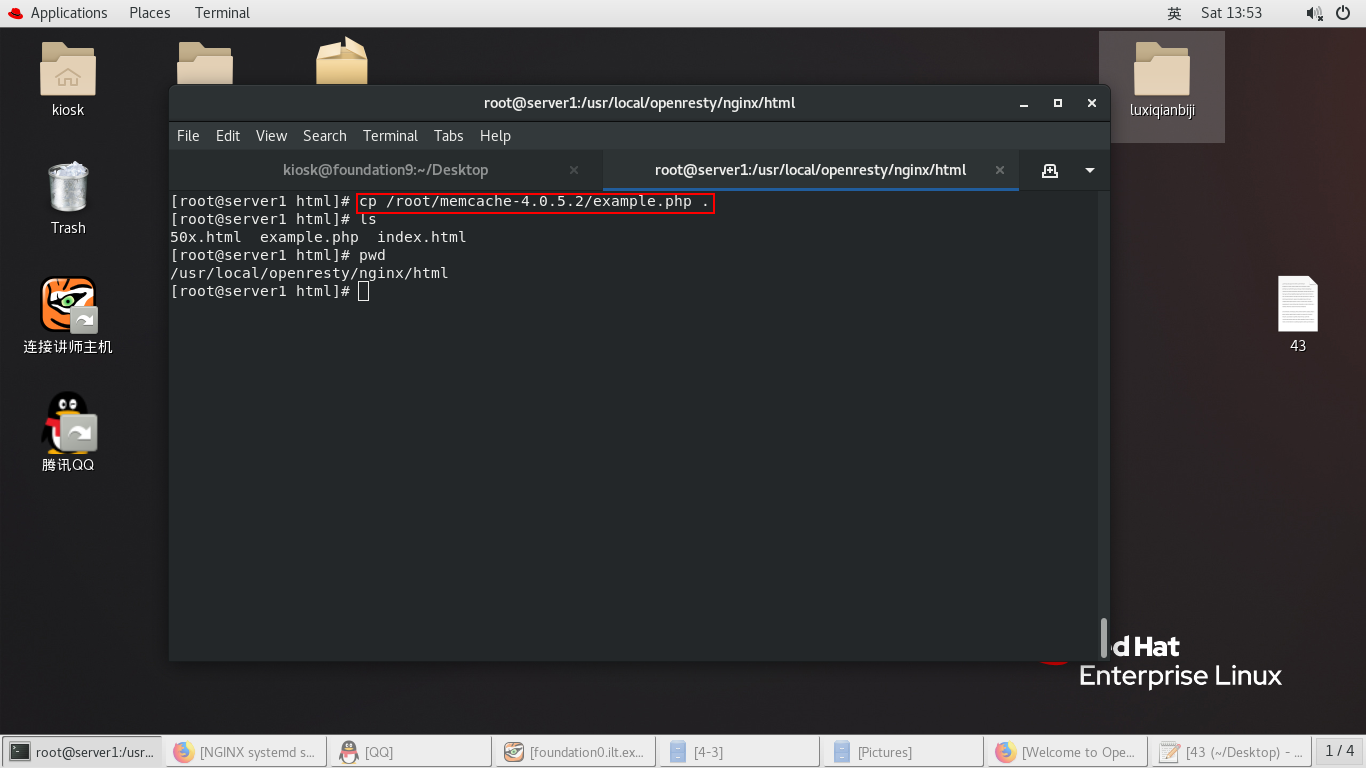The image size is (1366, 768).
Task: Switch to the [43 (~/Desktop)] editor taskbar window
Action: point(1231,752)
